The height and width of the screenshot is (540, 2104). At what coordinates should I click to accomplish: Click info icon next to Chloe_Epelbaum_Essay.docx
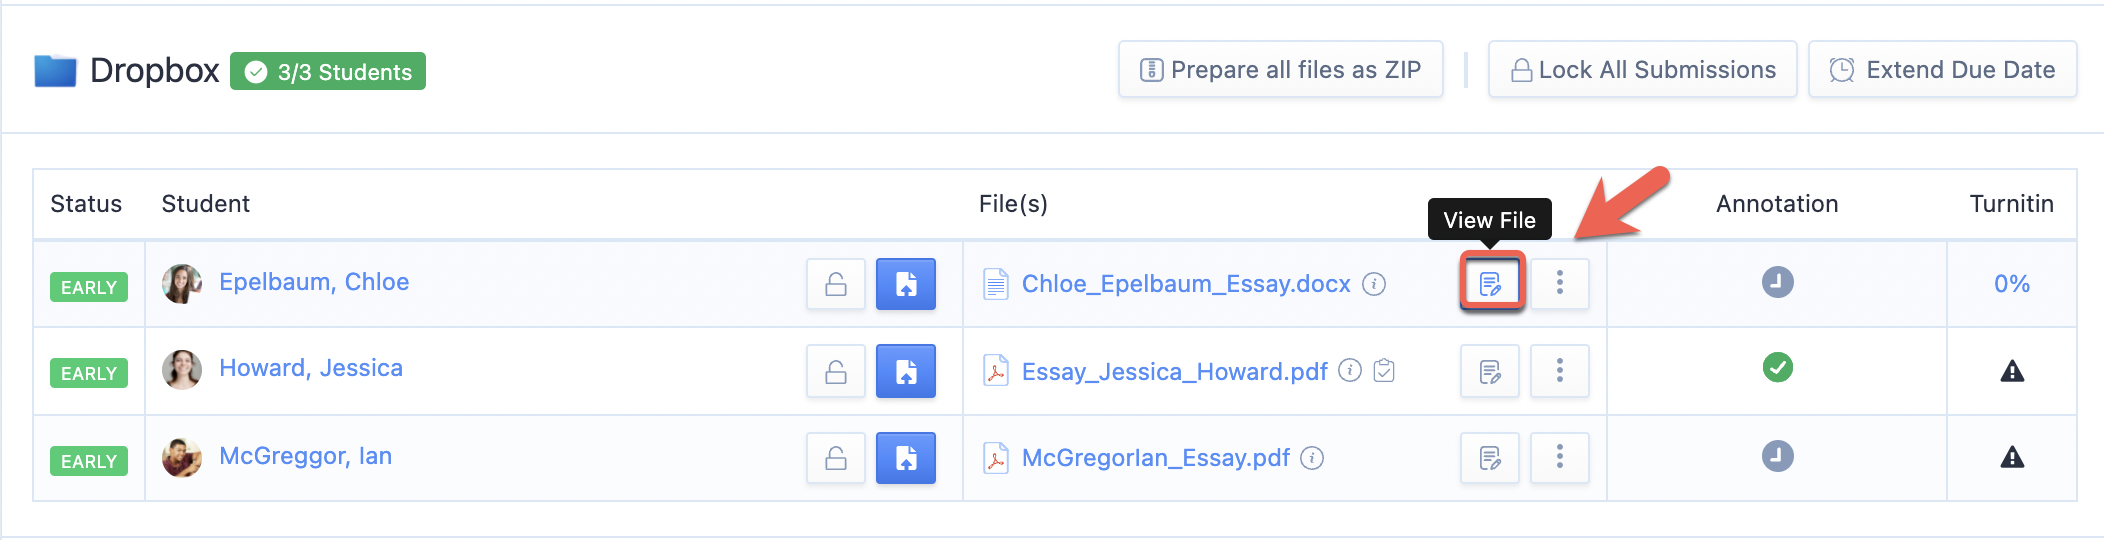click(1375, 284)
